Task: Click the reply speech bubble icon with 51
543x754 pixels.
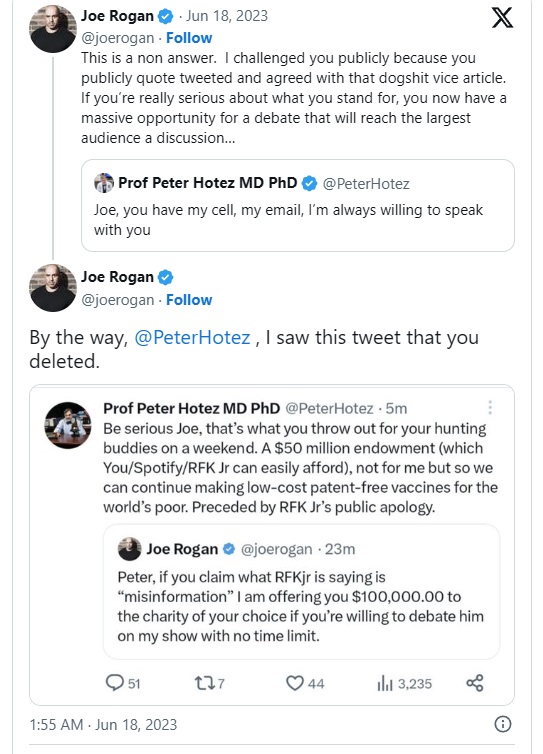Action: [x=114, y=683]
